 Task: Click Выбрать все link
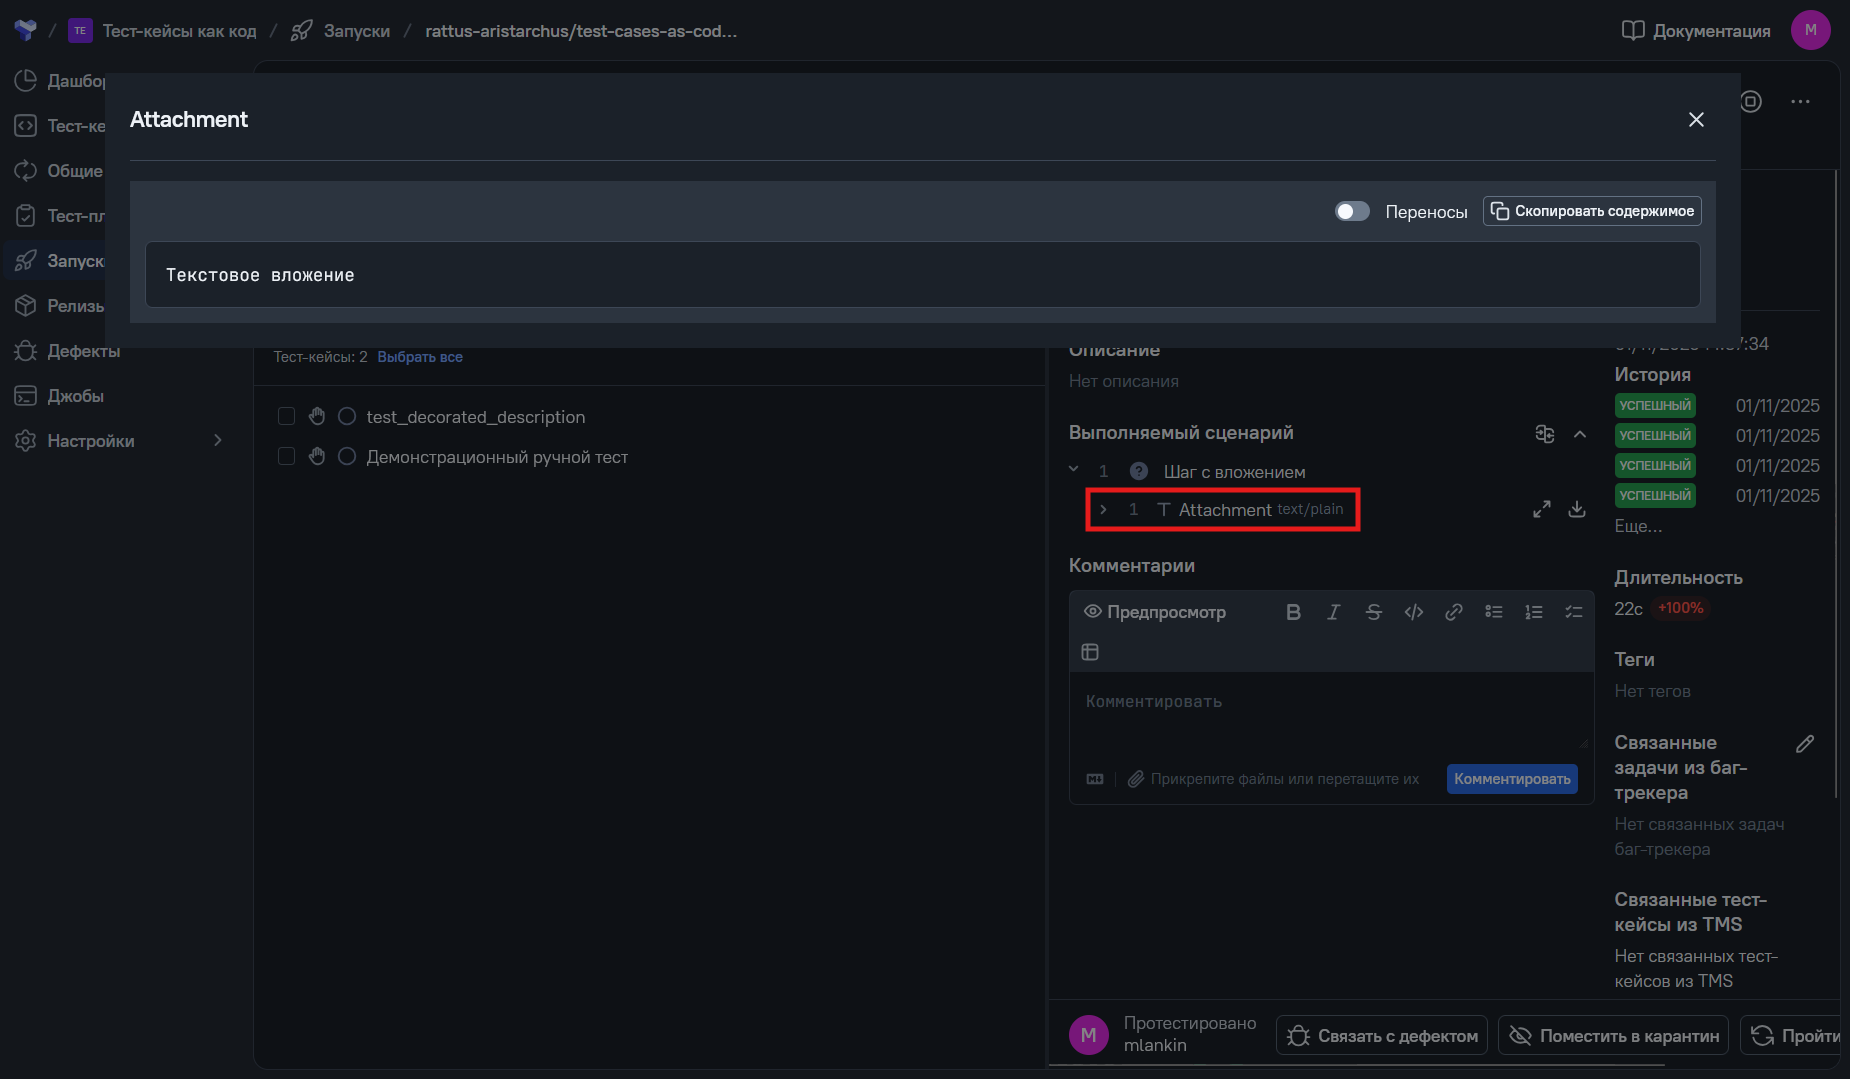click(420, 357)
